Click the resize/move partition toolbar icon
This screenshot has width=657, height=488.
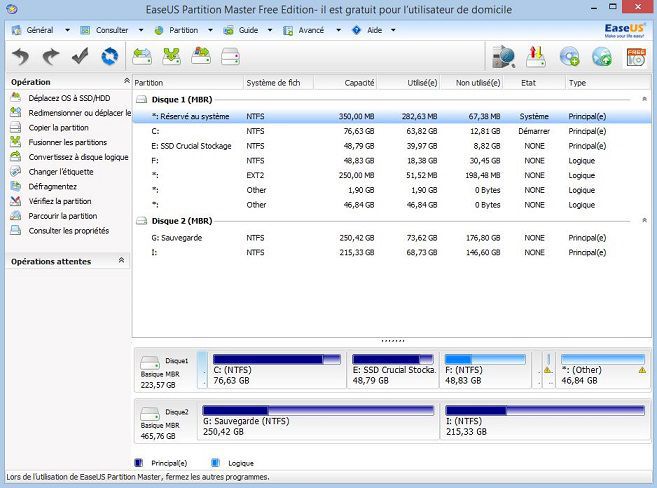point(142,56)
